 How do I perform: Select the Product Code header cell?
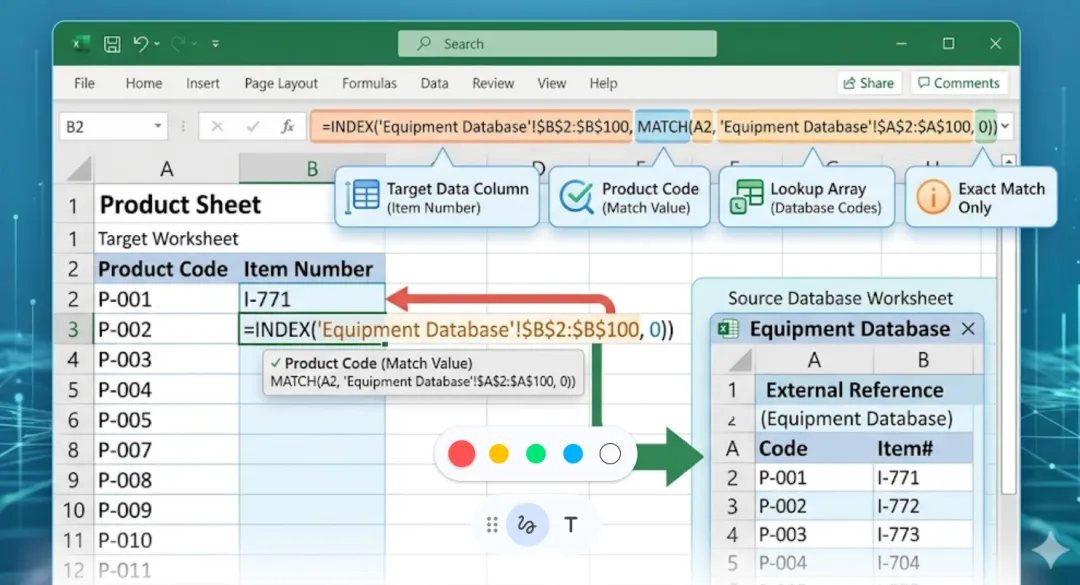167,269
